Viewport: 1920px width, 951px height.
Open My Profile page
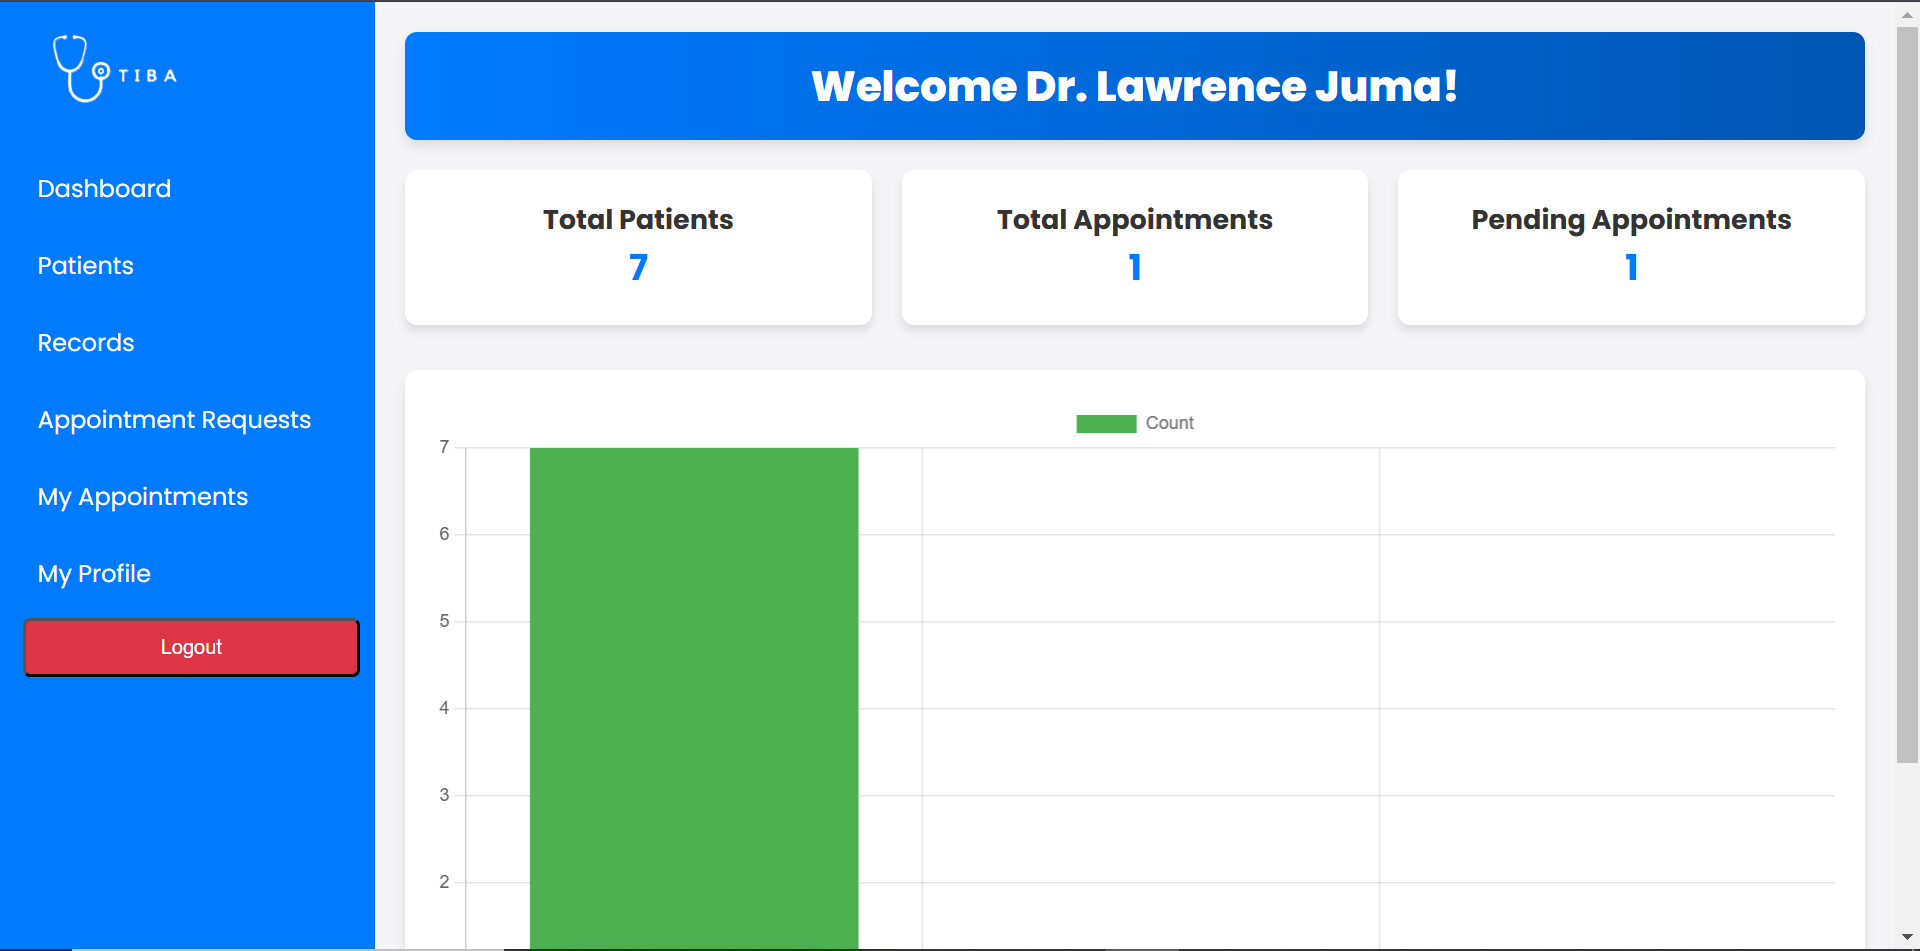(94, 574)
